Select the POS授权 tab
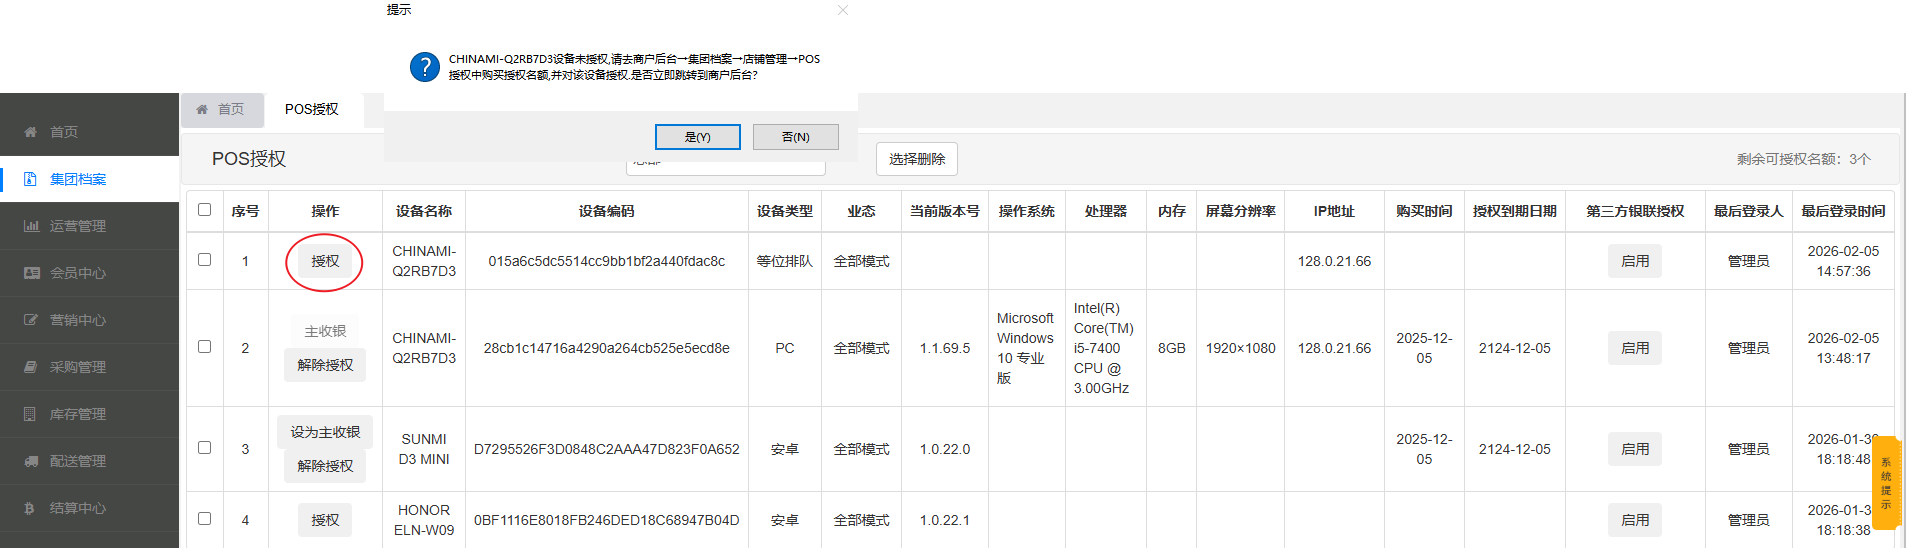Screen dimensions: 1906x548 [x=311, y=109]
